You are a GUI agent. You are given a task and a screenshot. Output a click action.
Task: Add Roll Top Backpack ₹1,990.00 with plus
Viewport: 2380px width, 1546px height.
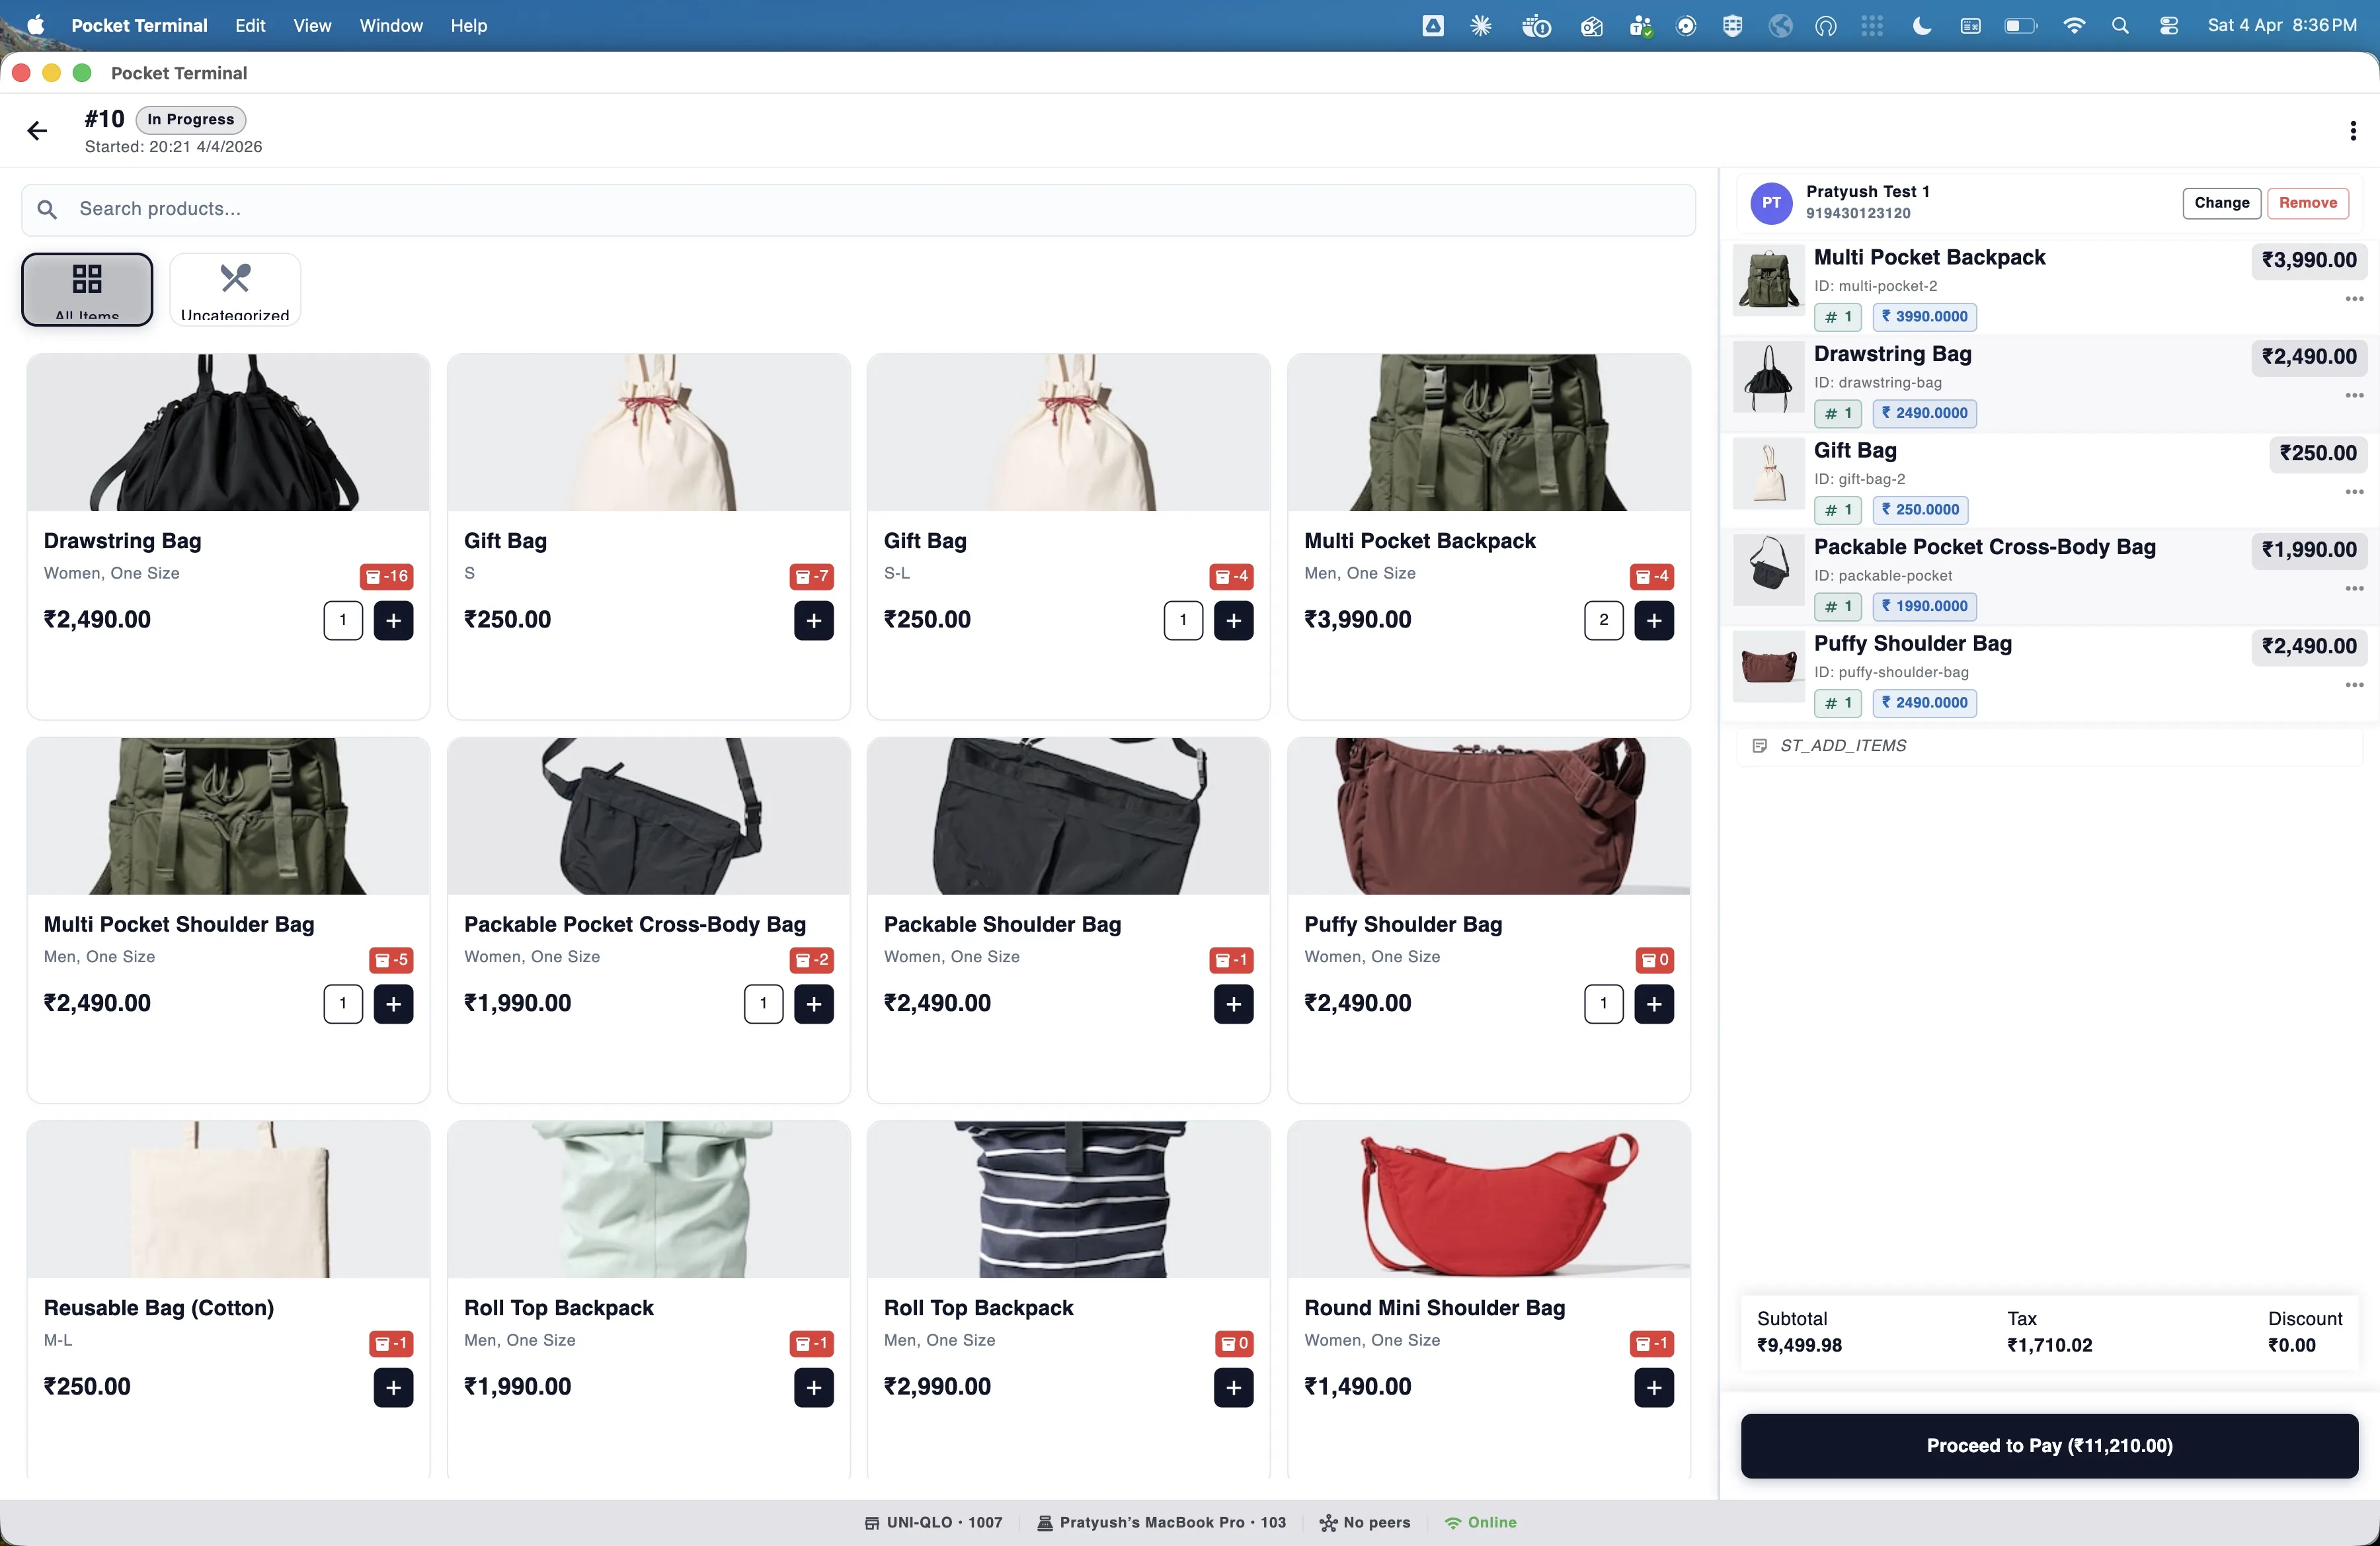(x=814, y=1387)
